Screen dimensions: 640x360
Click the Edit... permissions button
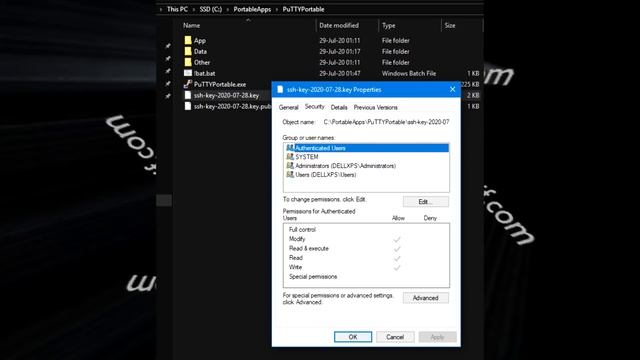point(426,202)
